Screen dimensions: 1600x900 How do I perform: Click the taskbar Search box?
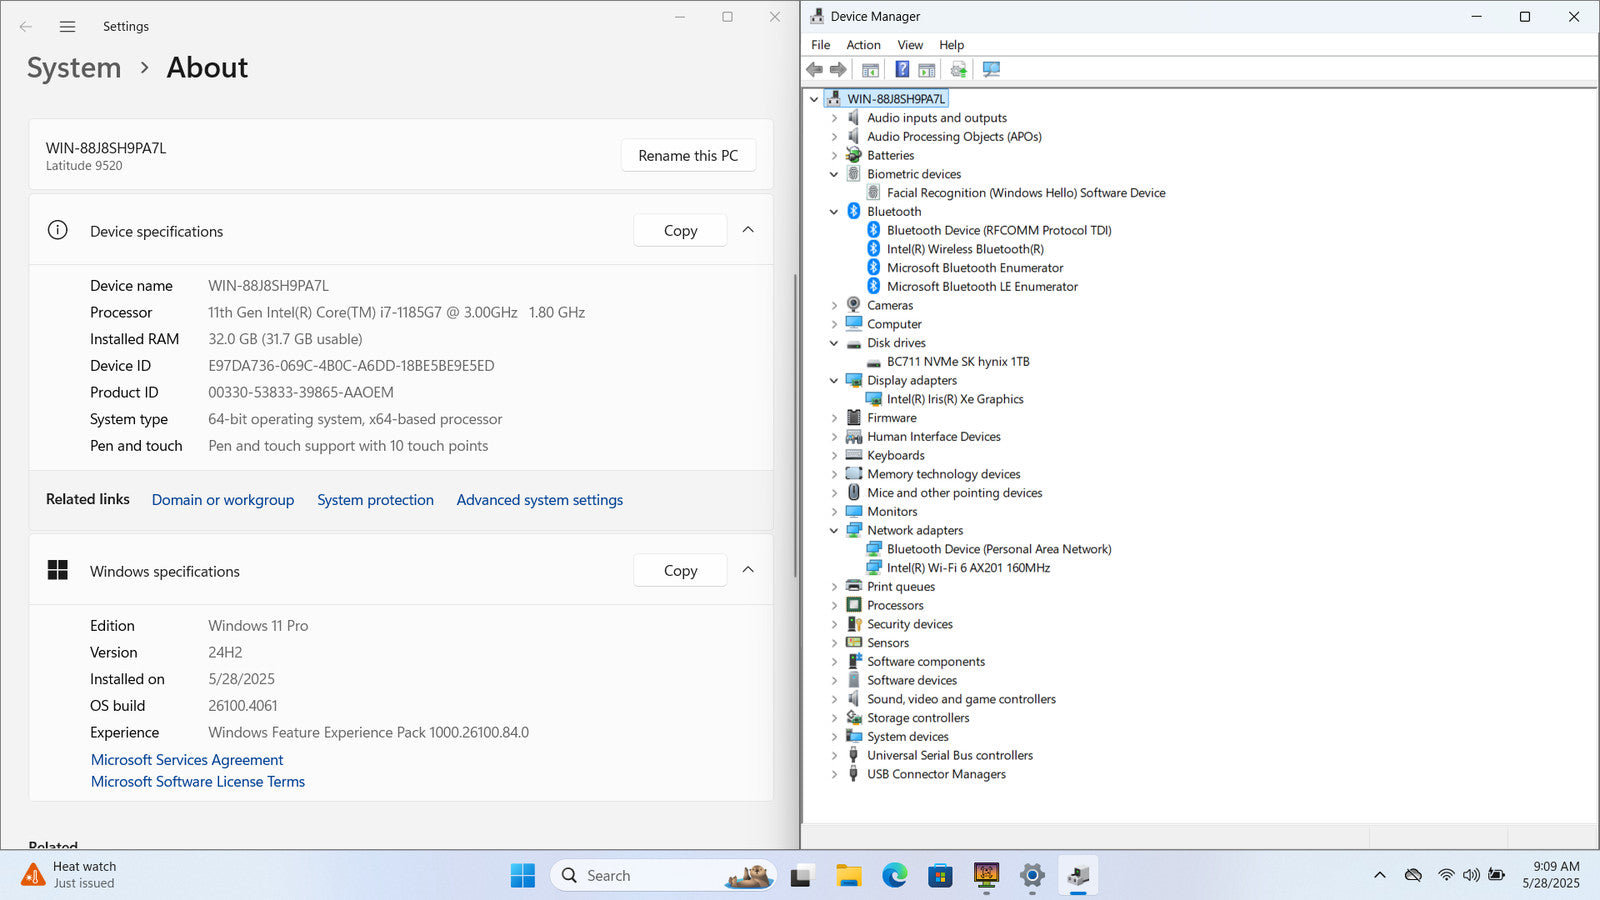pos(661,876)
